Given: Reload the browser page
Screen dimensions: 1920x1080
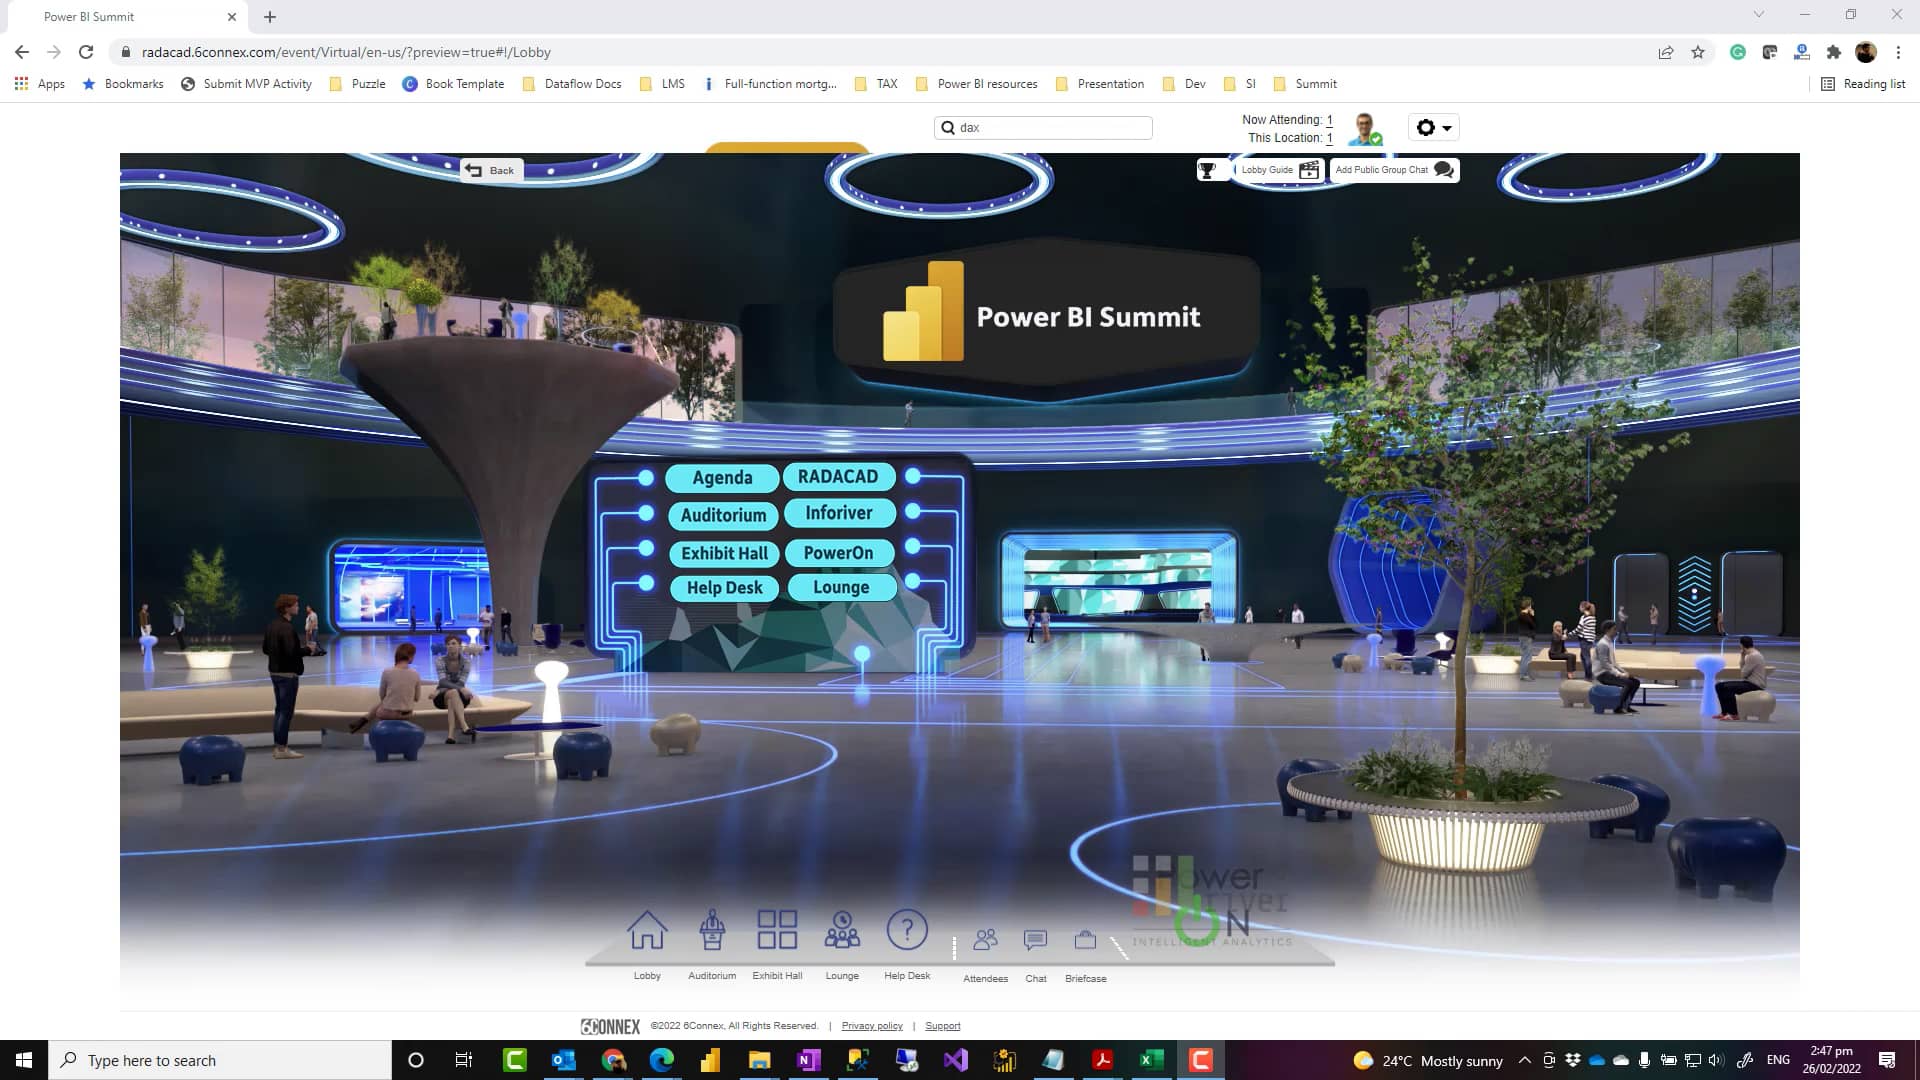Looking at the screenshot, I should (86, 52).
